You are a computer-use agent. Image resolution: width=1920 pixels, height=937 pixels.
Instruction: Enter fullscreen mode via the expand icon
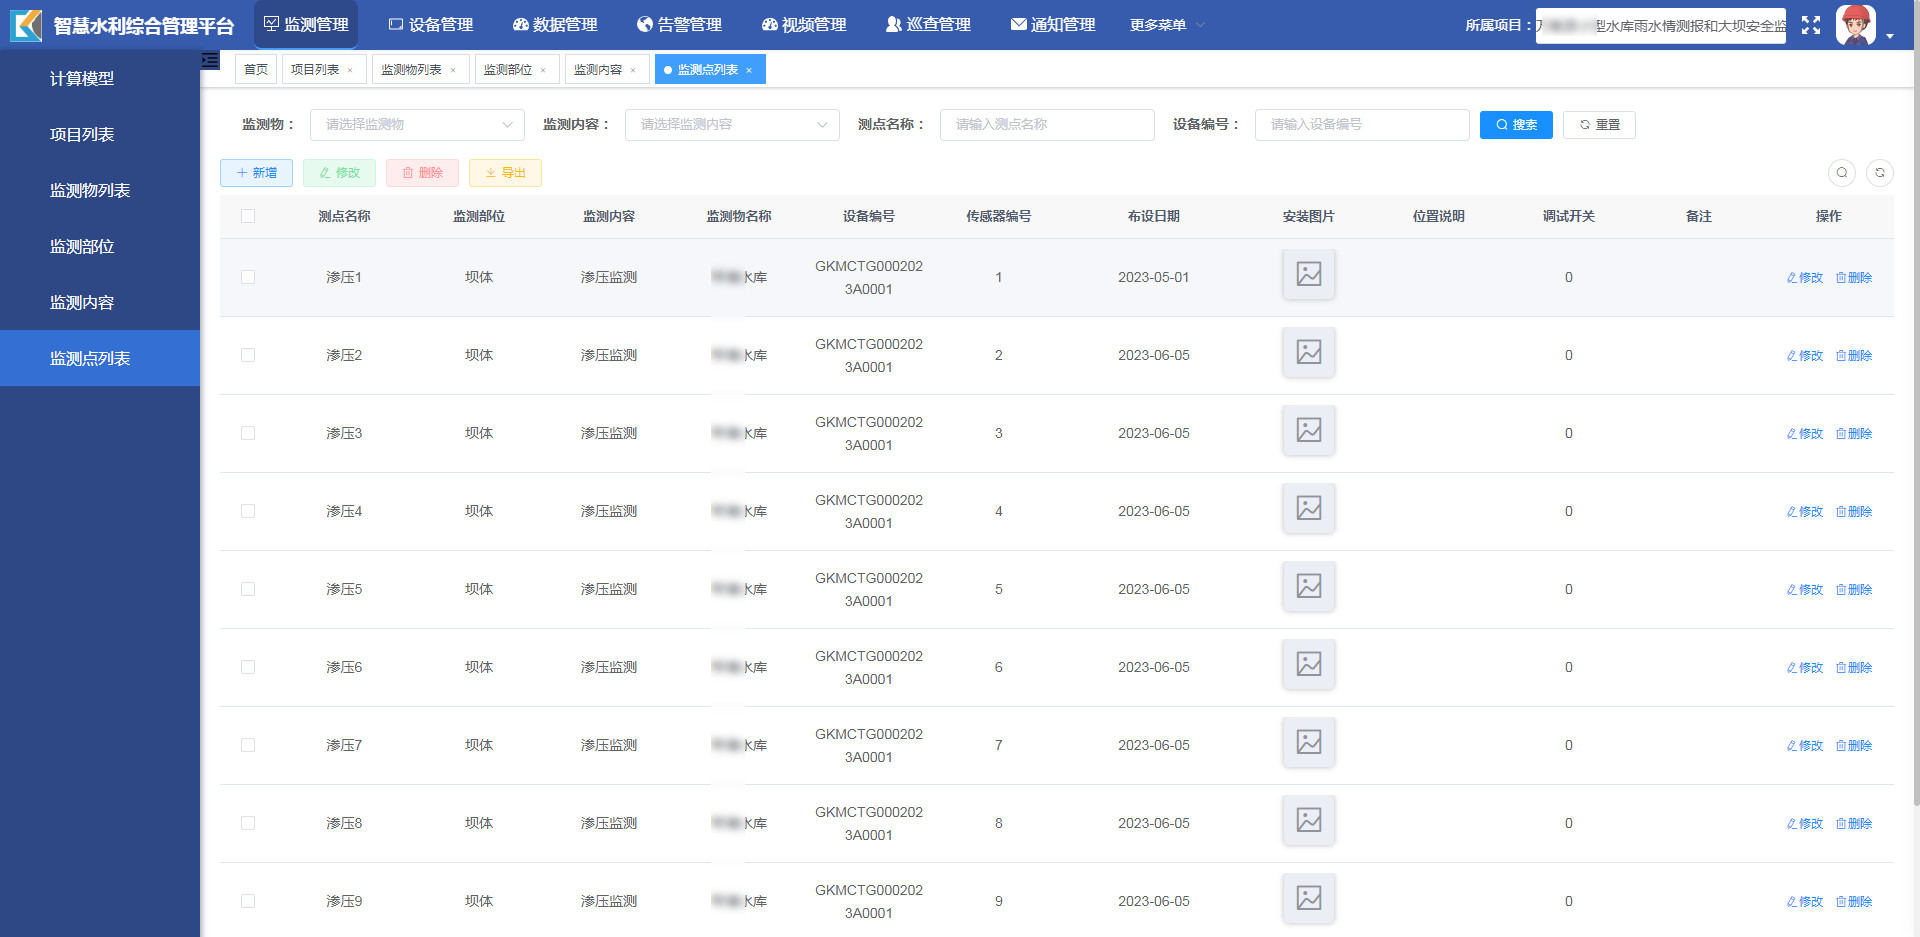coord(1810,25)
